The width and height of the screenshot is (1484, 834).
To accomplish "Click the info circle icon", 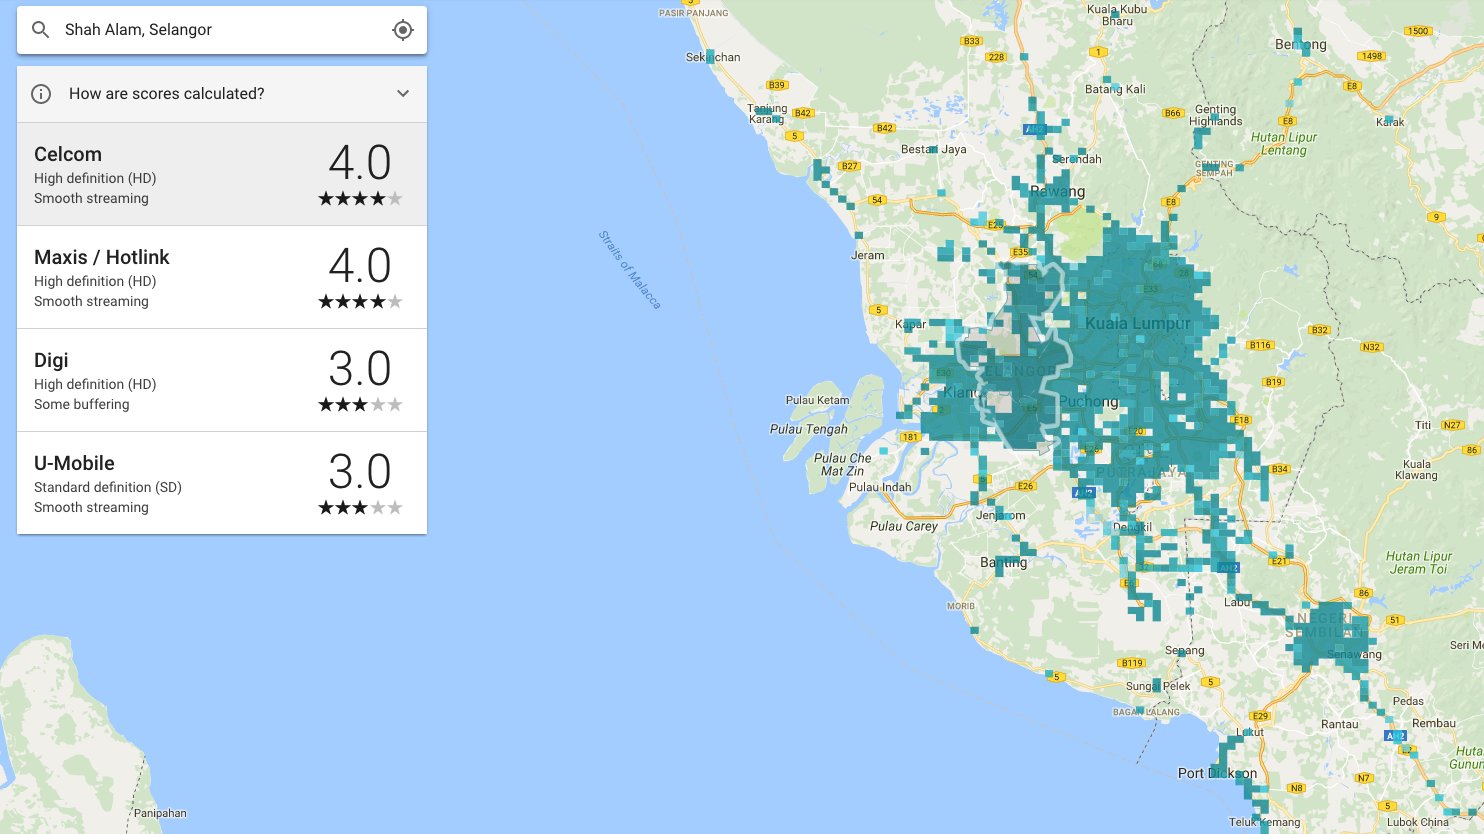I will 41,94.
